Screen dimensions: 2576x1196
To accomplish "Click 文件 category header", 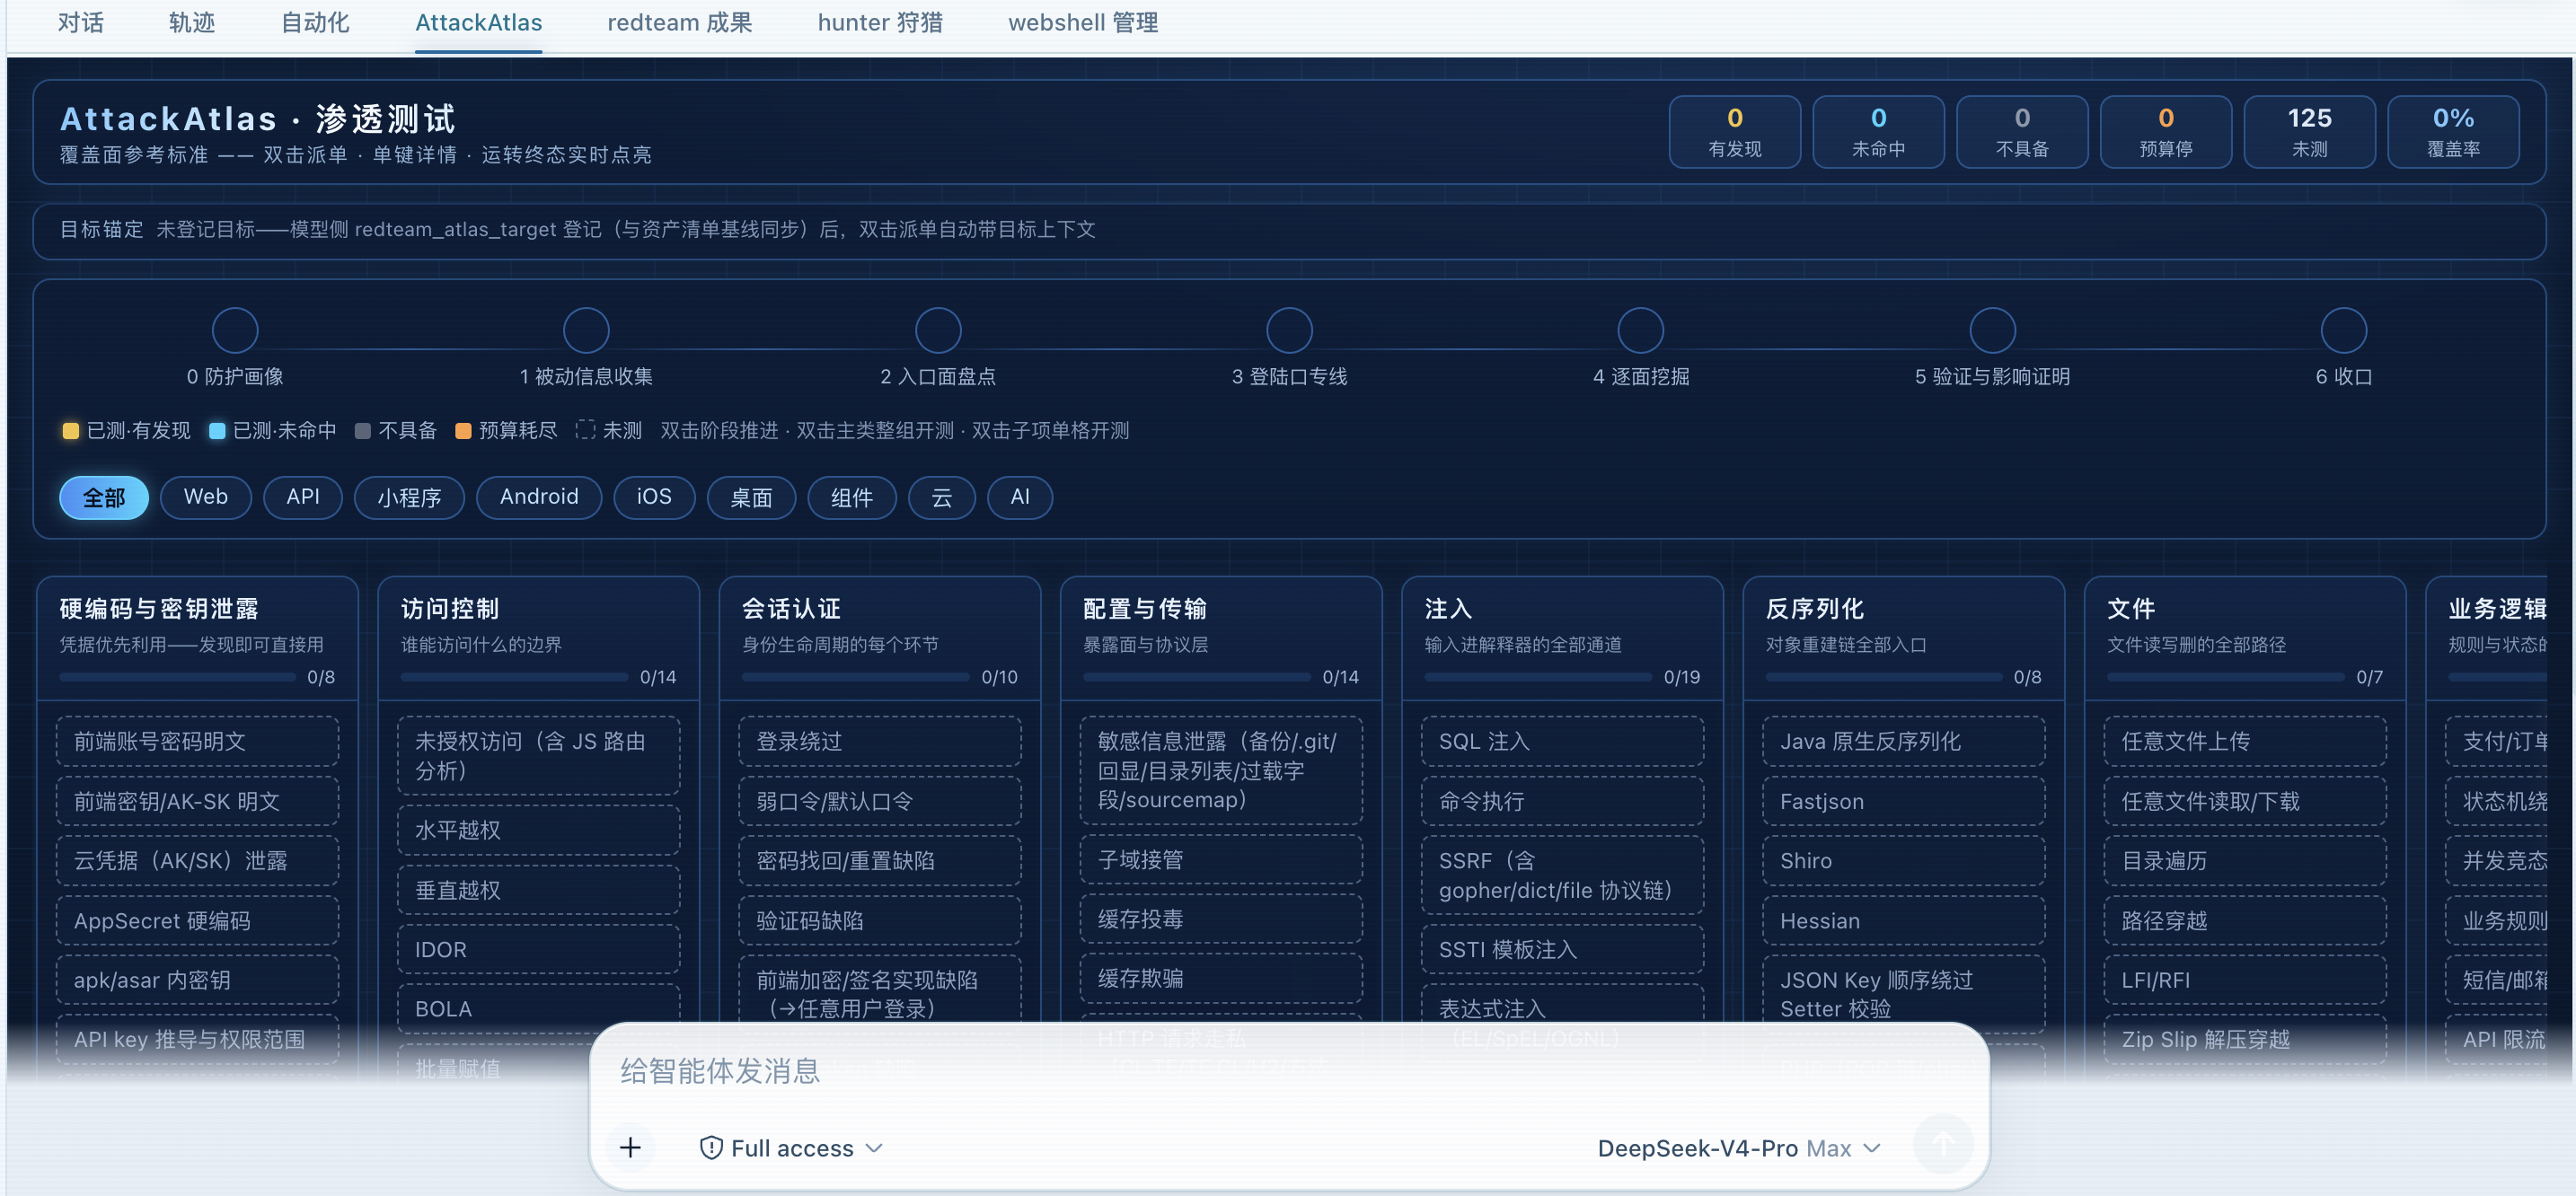I will point(2245,637).
